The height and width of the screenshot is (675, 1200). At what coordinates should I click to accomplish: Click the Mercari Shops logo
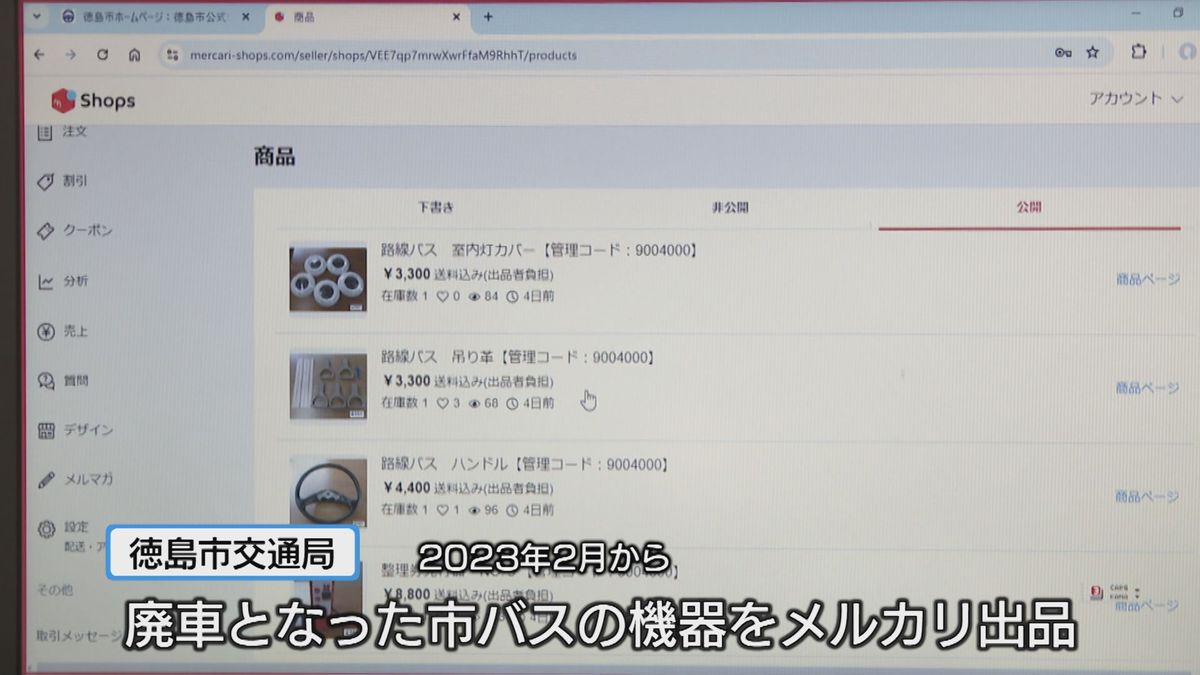click(x=93, y=100)
